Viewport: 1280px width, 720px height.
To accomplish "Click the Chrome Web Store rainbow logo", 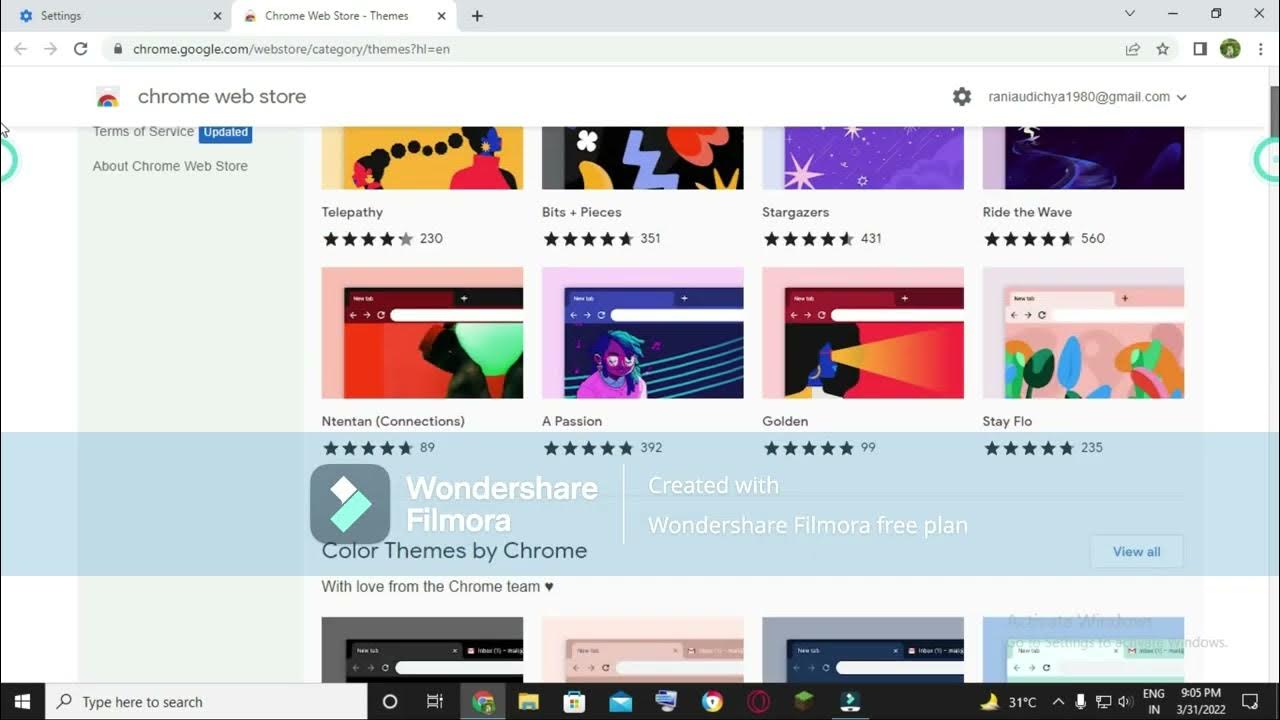I will (107, 97).
